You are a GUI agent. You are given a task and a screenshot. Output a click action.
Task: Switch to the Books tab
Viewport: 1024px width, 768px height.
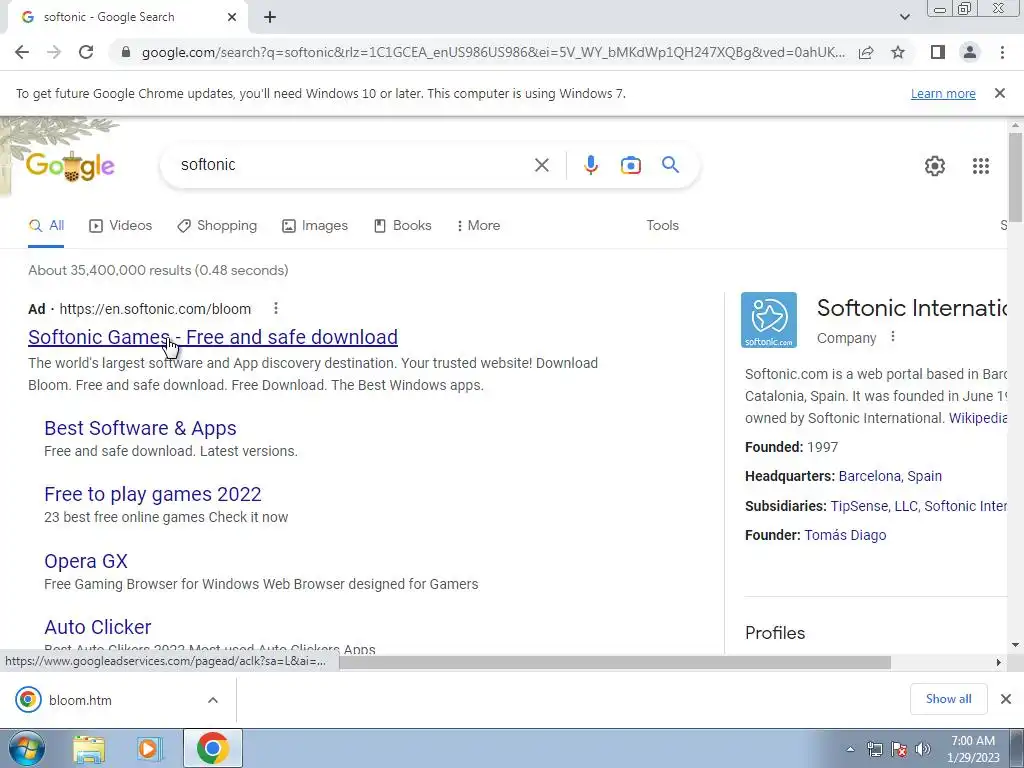(x=402, y=226)
